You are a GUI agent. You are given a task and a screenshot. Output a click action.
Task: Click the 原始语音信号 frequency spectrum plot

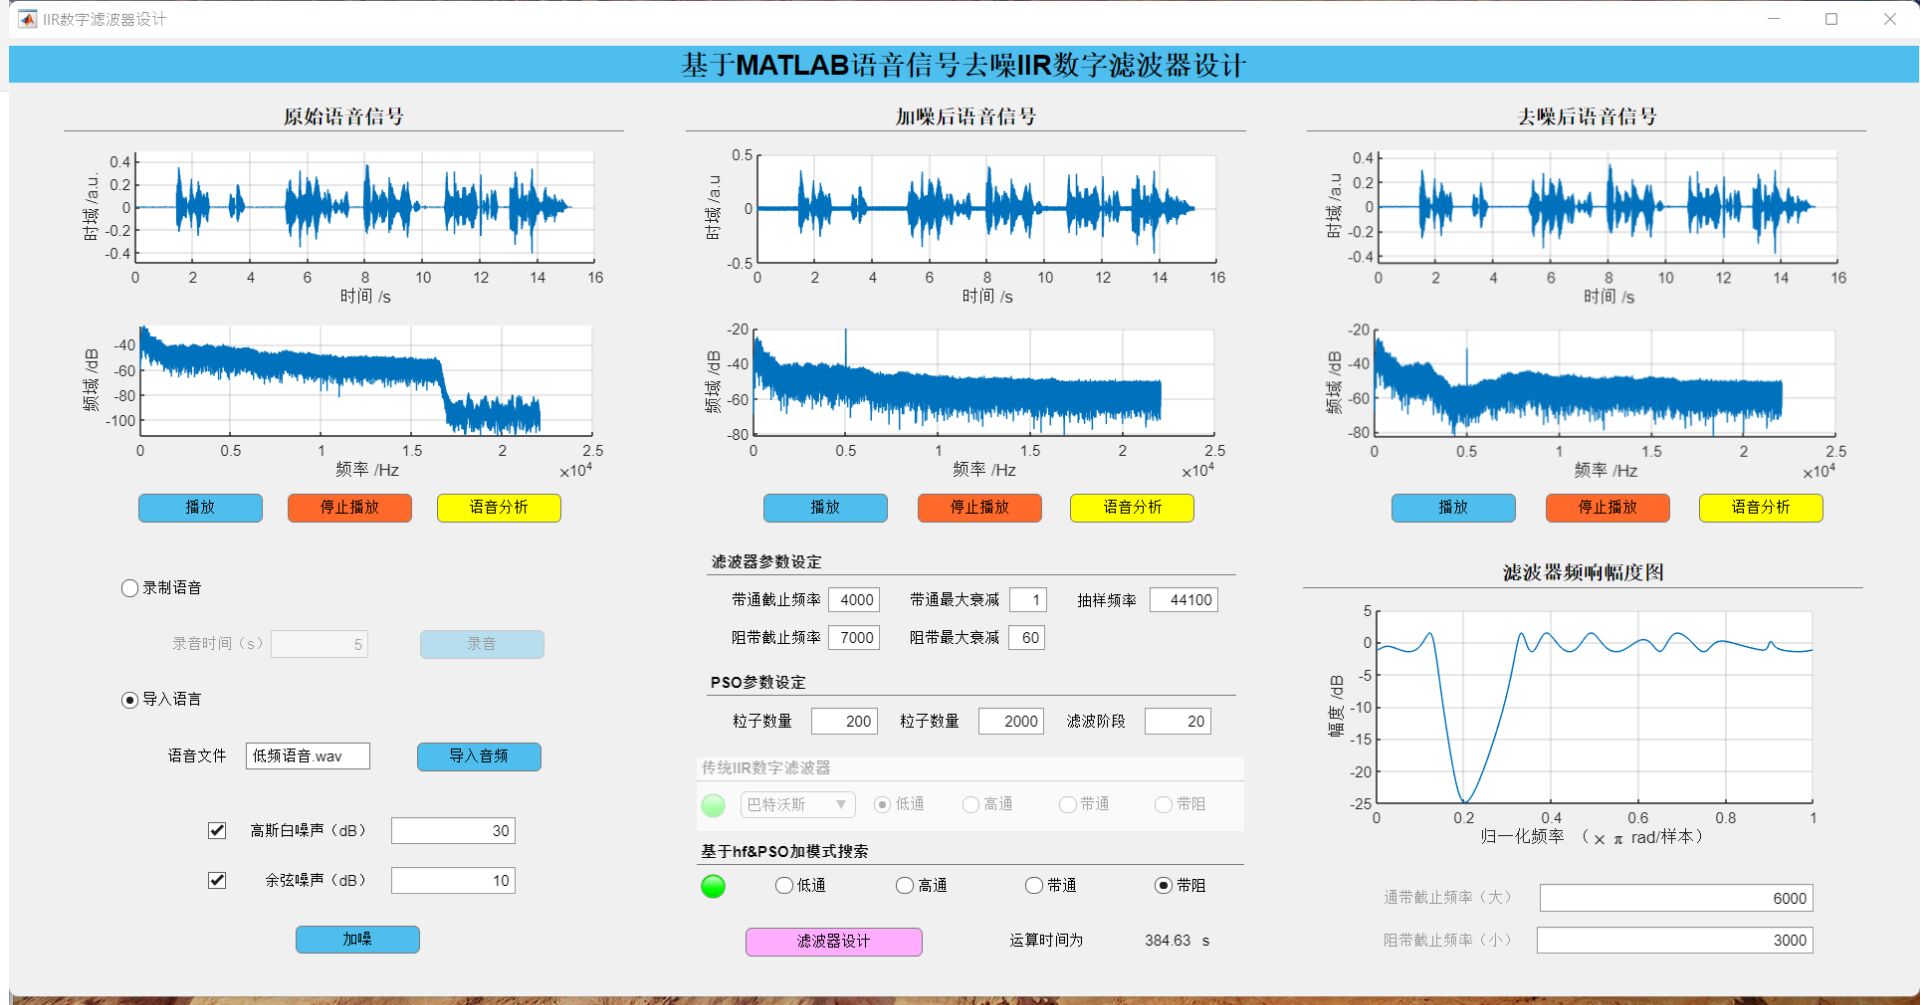[366, 380]
